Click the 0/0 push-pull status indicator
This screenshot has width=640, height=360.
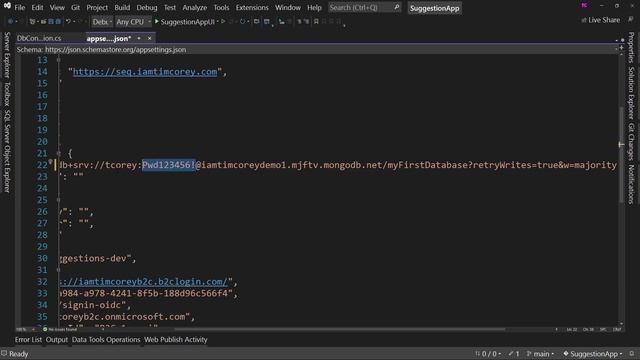pos(488,354)
